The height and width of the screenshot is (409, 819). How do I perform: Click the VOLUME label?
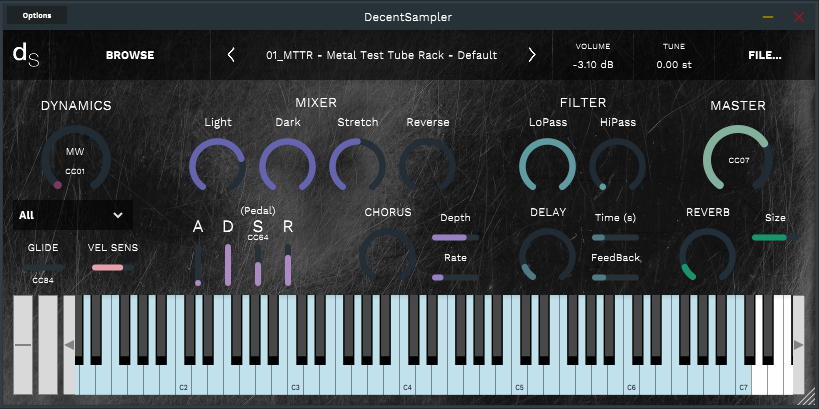tap(593, 46)
